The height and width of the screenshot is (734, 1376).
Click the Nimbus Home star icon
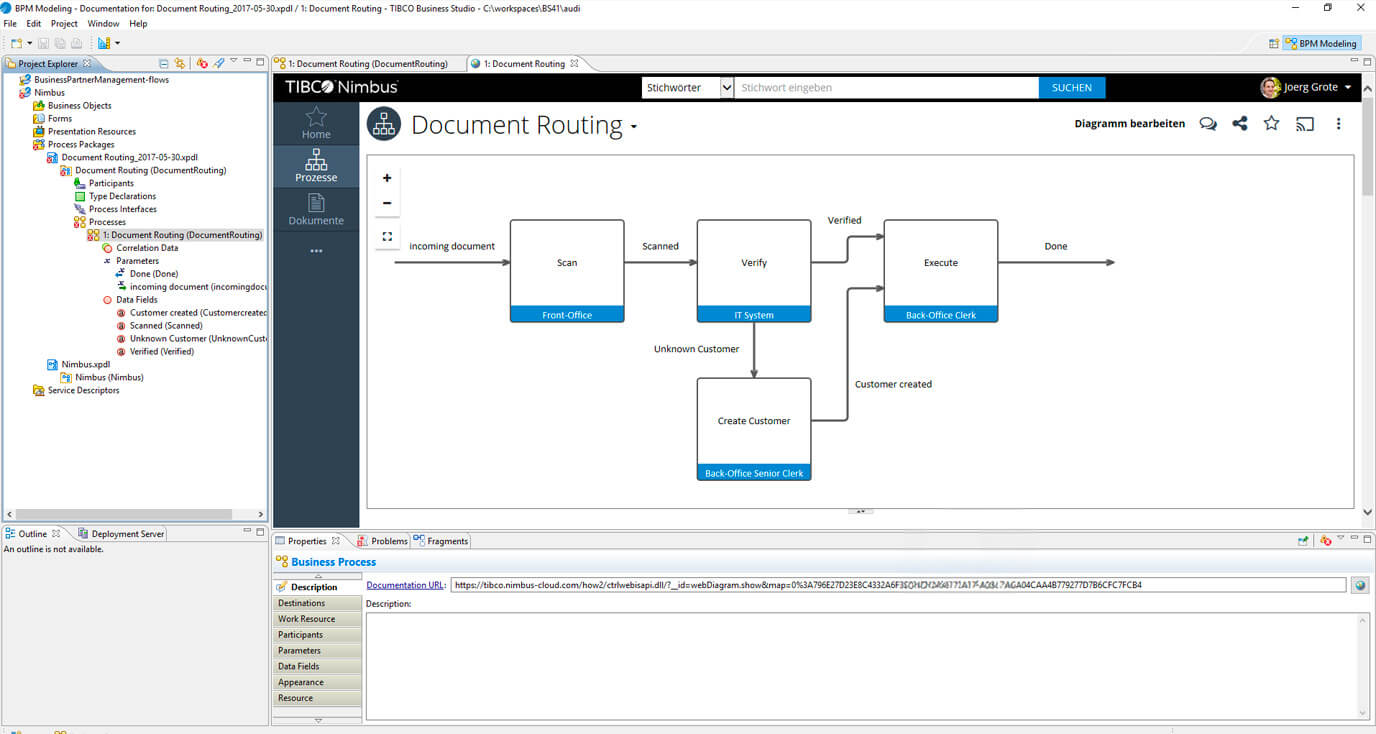[x=316, y=116]
